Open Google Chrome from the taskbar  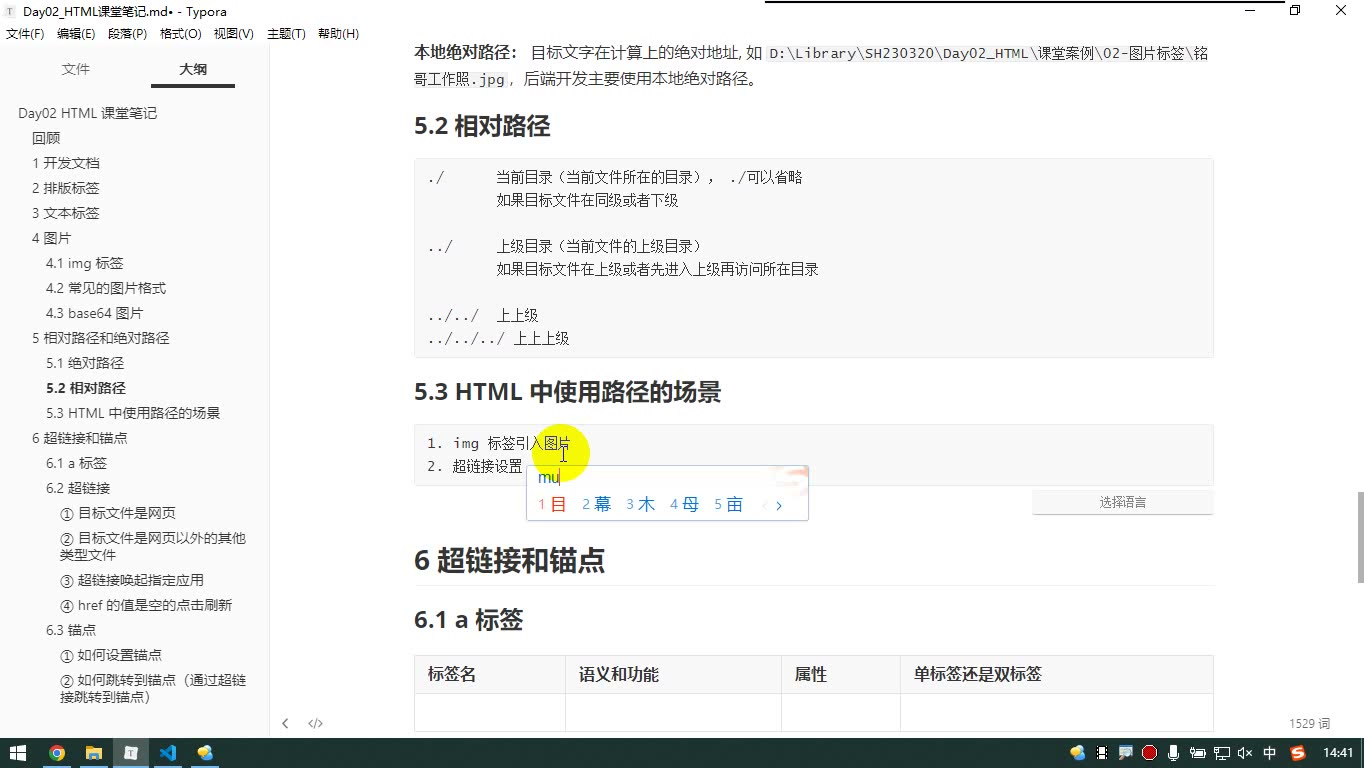(x=56, y=753)
